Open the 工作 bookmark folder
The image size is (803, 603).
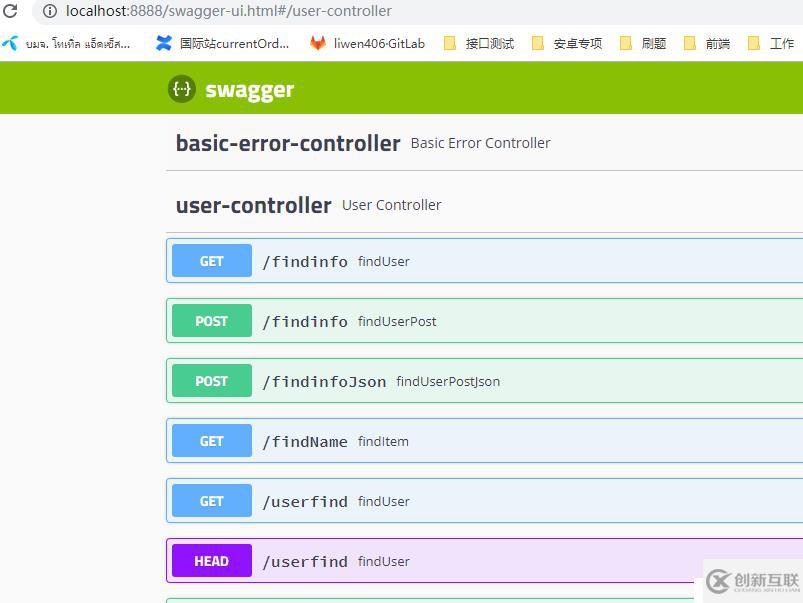(771, 44)
